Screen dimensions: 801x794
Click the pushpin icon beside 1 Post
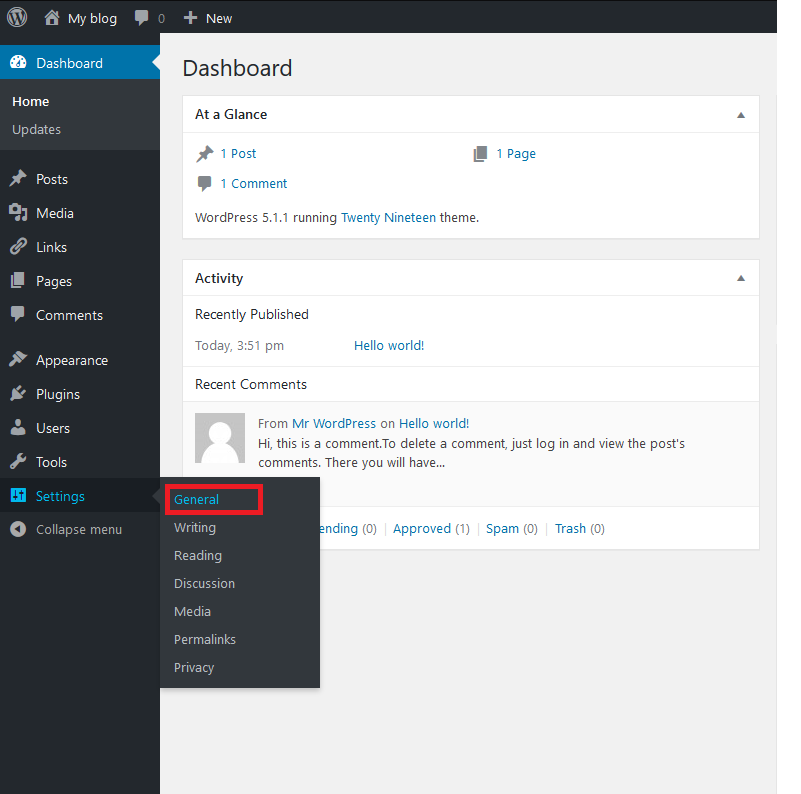(x=205, y=154)
